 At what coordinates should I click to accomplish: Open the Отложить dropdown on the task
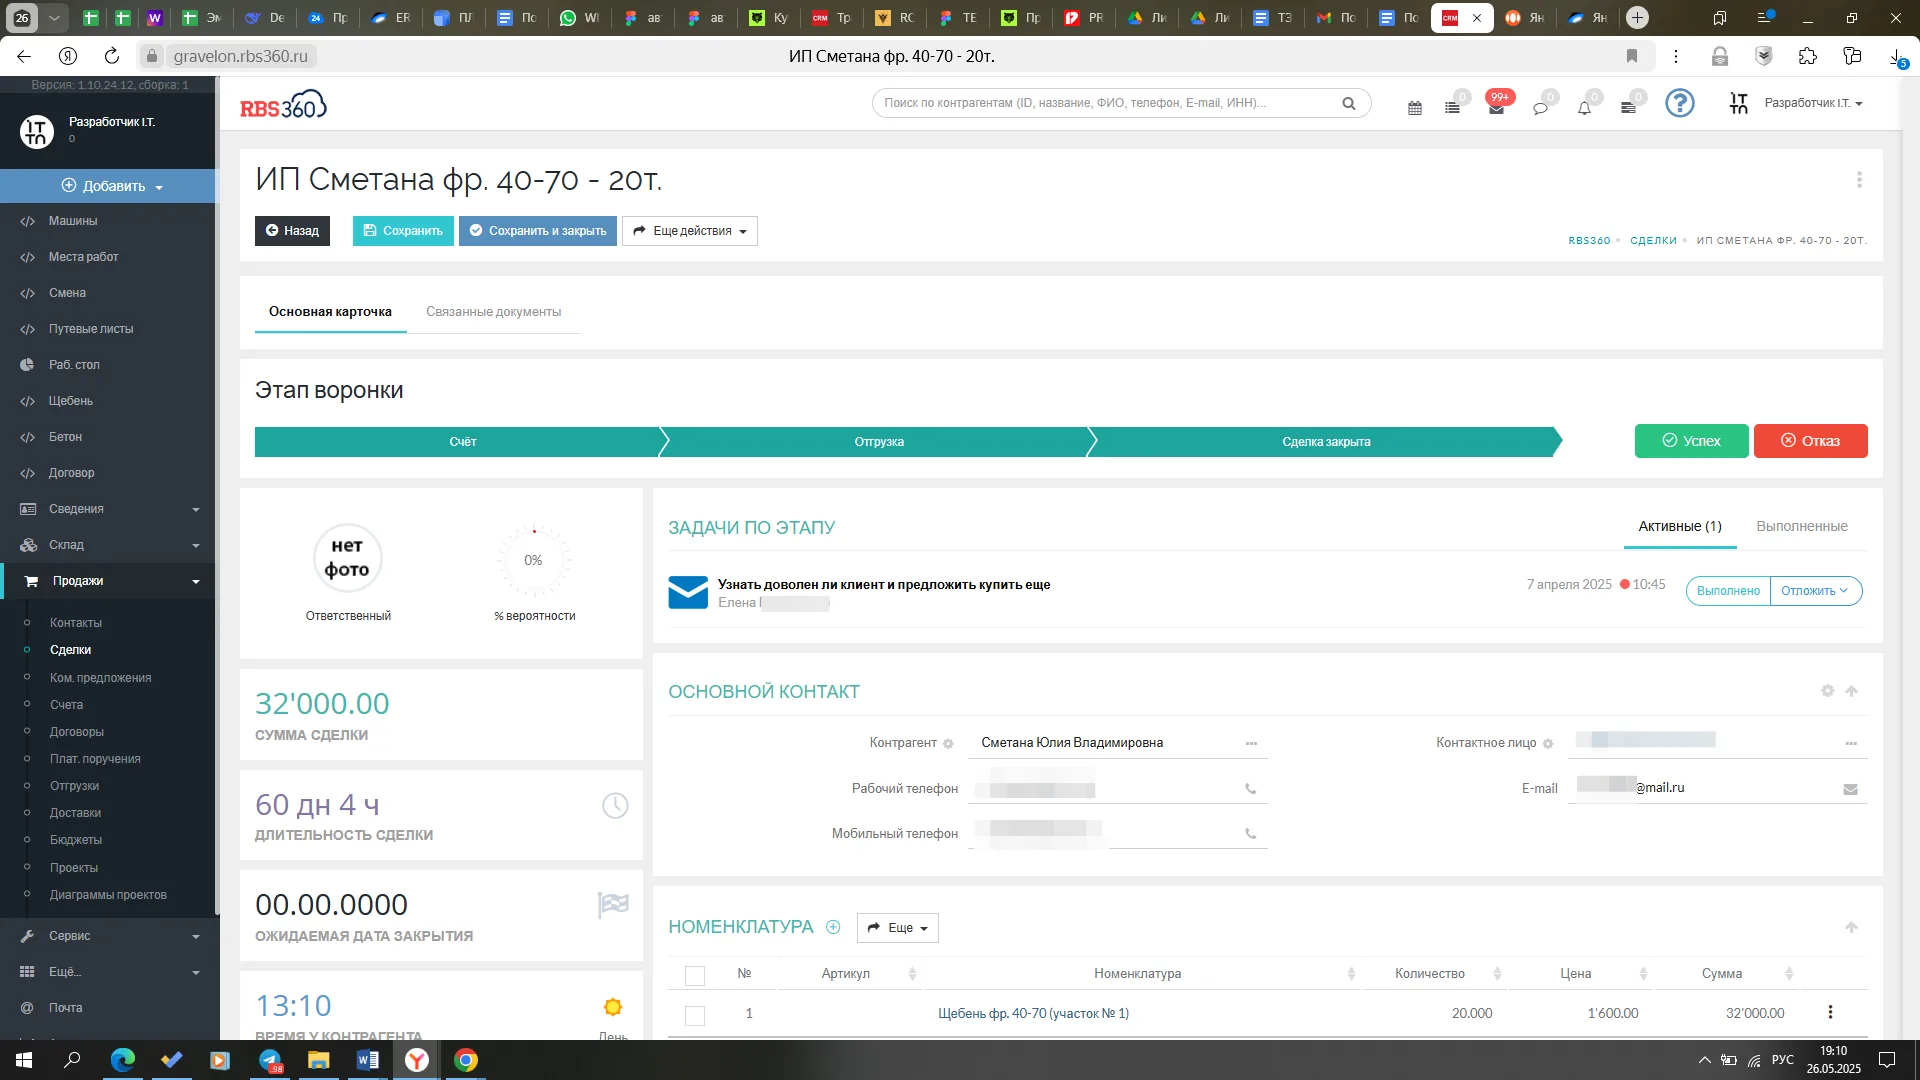click(1815, 591)
